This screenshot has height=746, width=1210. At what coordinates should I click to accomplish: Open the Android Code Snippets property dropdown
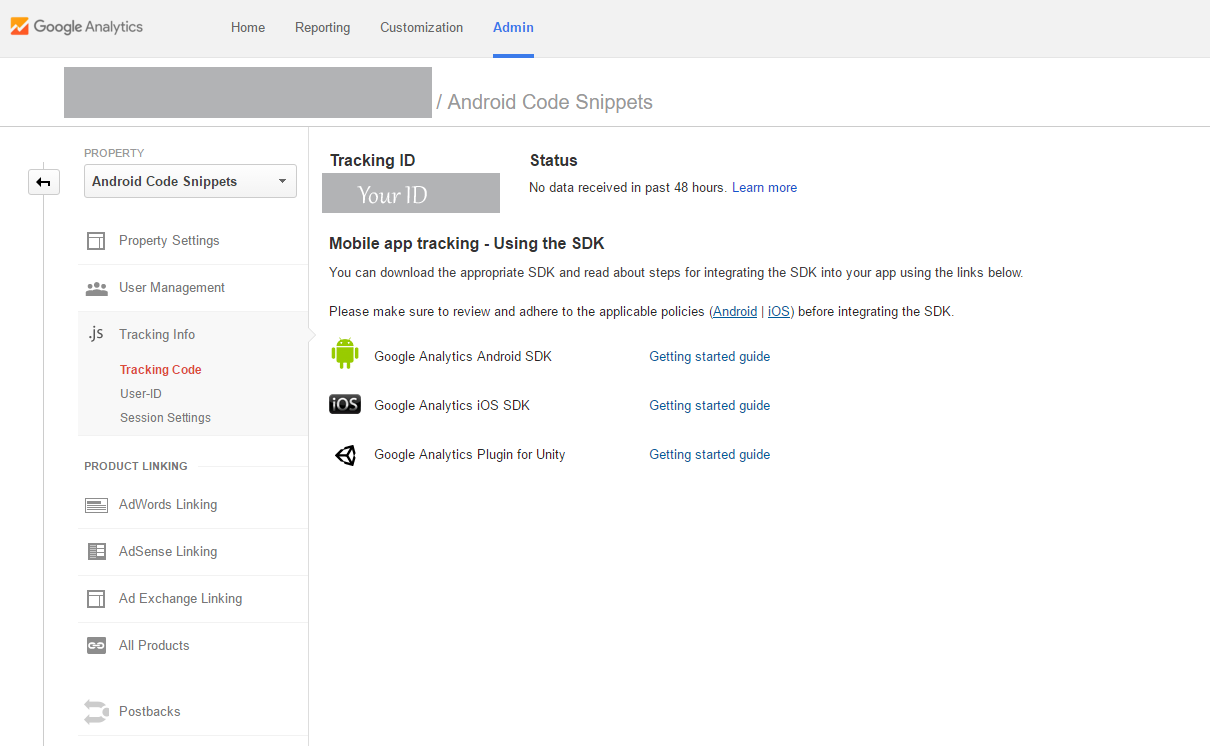pos(190,181)
